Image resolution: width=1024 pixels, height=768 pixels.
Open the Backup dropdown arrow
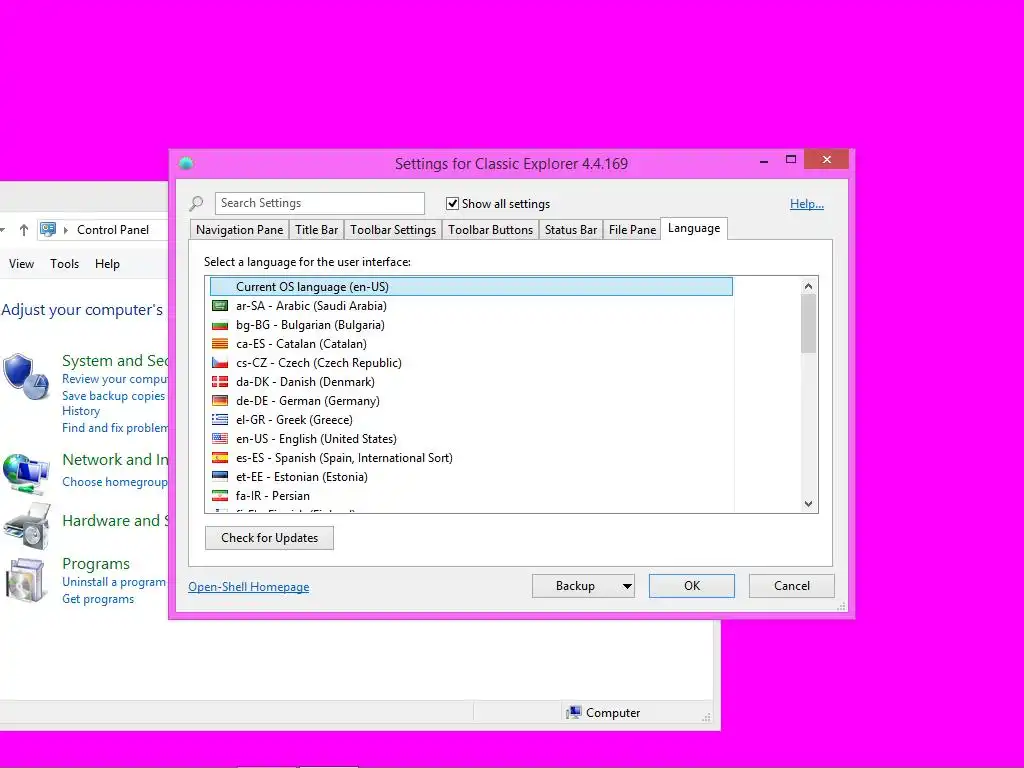[627, 586]
